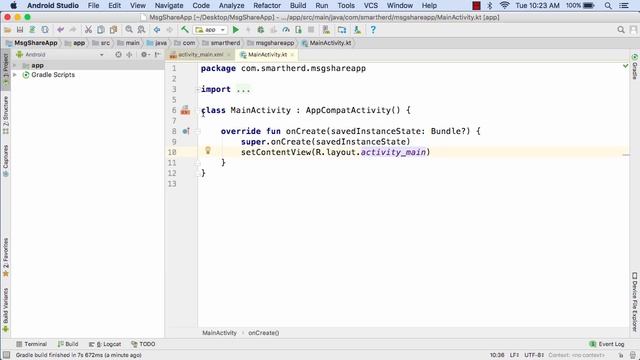Open the Build menu
This screenshot has height=360, width=640.
298,6
